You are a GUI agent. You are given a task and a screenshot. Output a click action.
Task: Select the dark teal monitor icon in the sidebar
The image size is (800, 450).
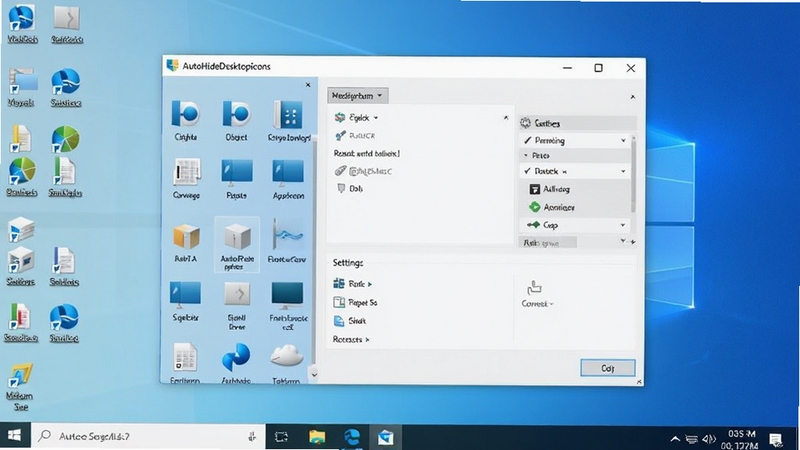[287, 295]
